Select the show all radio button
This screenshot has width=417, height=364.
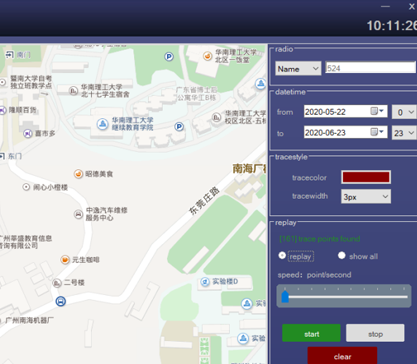click(341, 255)
